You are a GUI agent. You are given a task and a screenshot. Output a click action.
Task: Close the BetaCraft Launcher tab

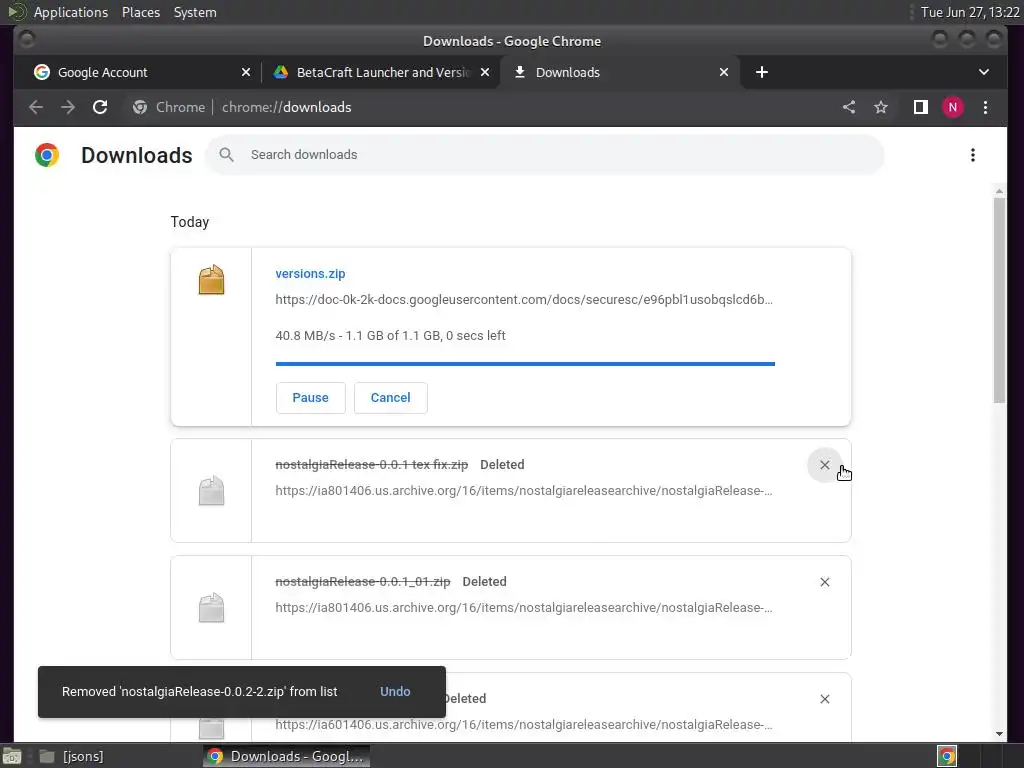point(485,72)
